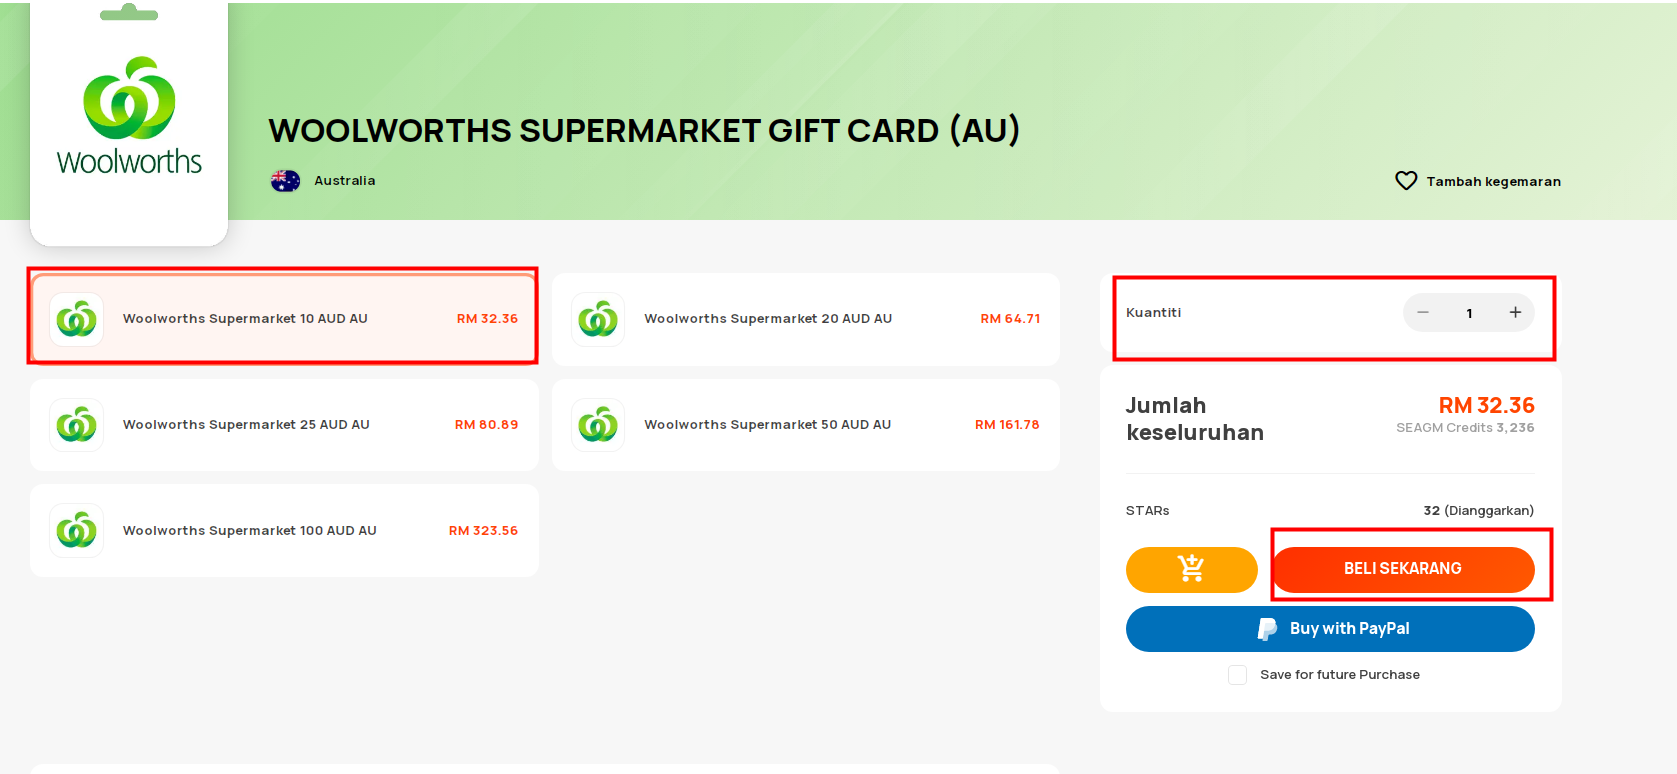Click the heart icon to add favorite
This screenshot has width=1677, height=774.
click(x=1406, y=181)
